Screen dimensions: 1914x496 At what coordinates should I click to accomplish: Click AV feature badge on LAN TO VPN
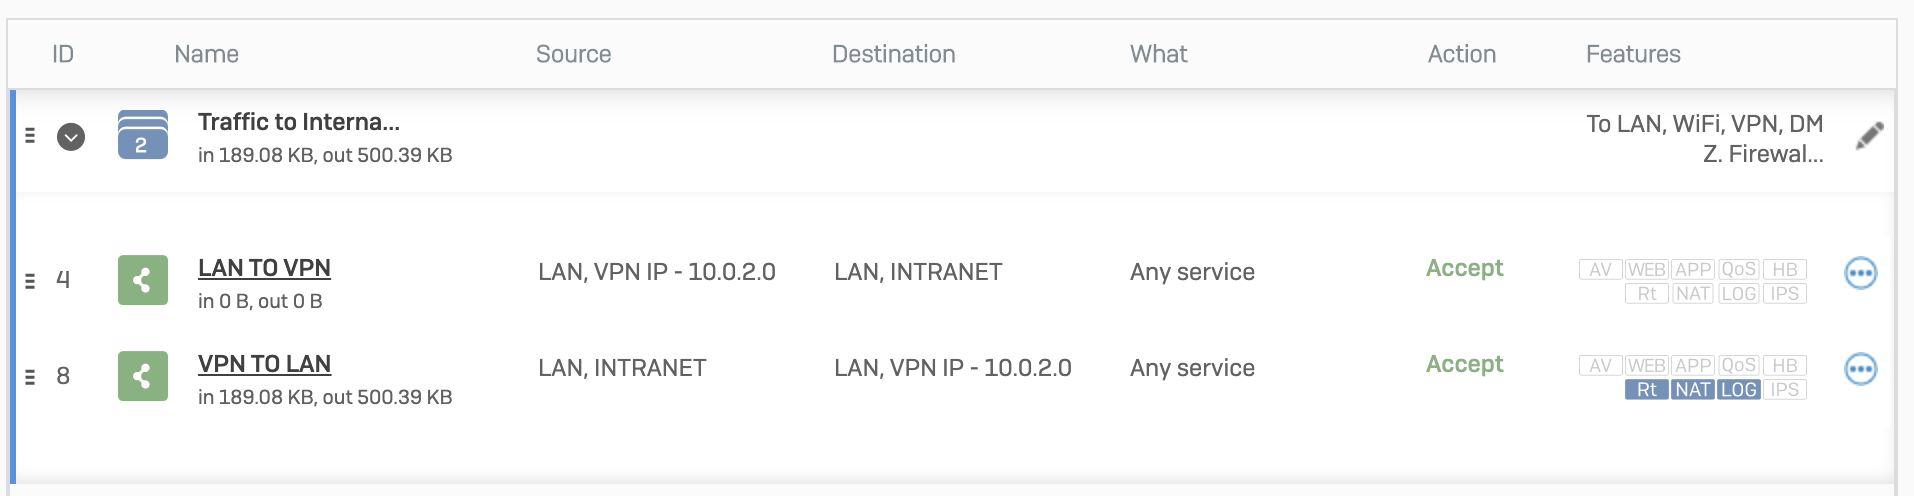coord(1600,270)
